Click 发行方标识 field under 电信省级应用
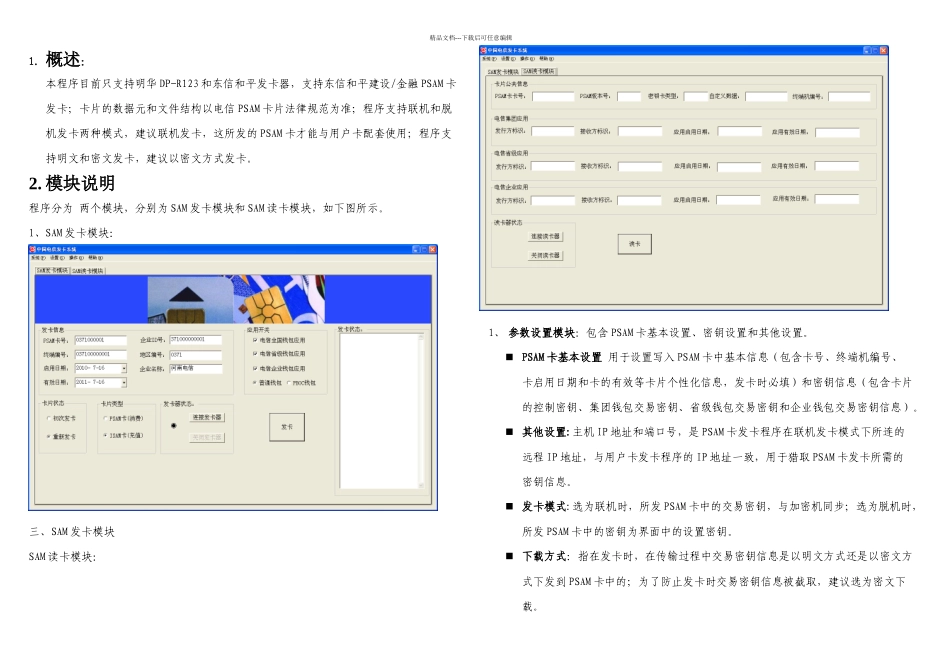The image size is (950, 672). click(553, 165)
